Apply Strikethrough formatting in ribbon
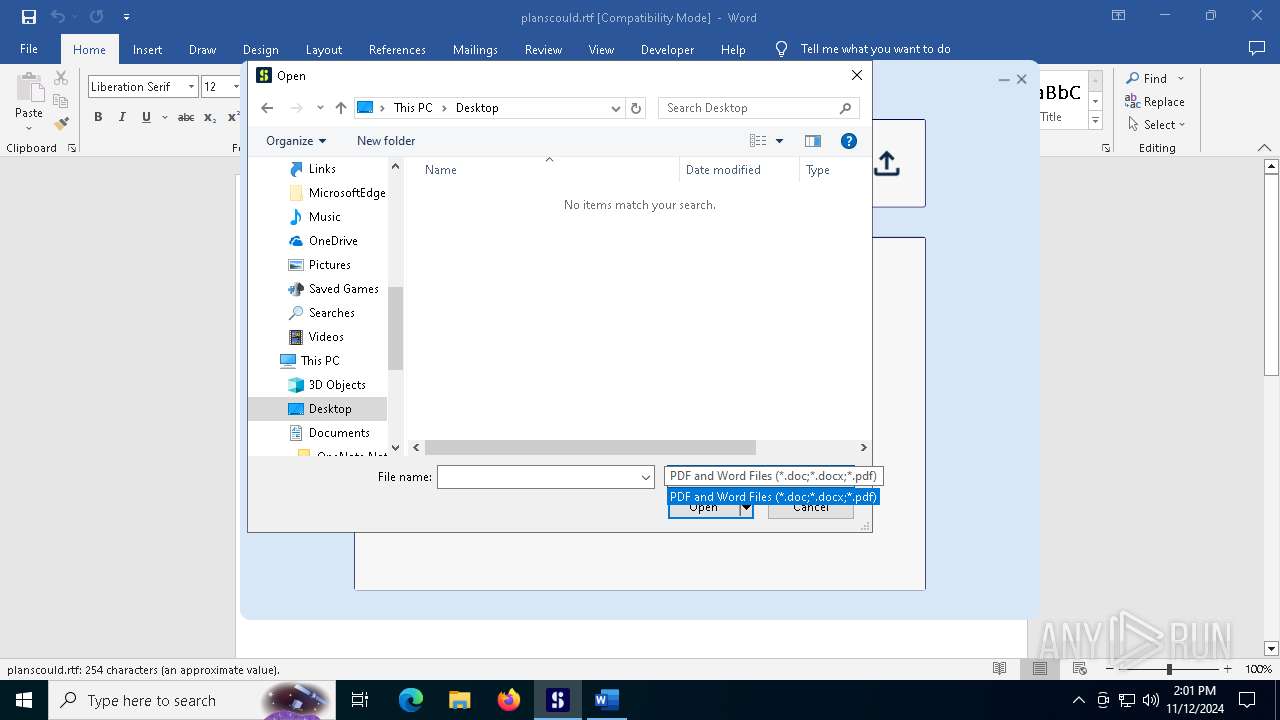1280x720 pixels. [186, 117]
